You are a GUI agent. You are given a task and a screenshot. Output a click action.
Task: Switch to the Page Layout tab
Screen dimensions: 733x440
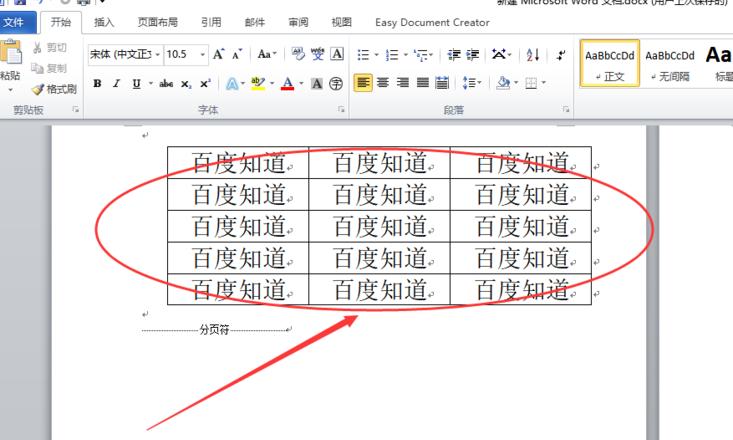tap(158, 22)
